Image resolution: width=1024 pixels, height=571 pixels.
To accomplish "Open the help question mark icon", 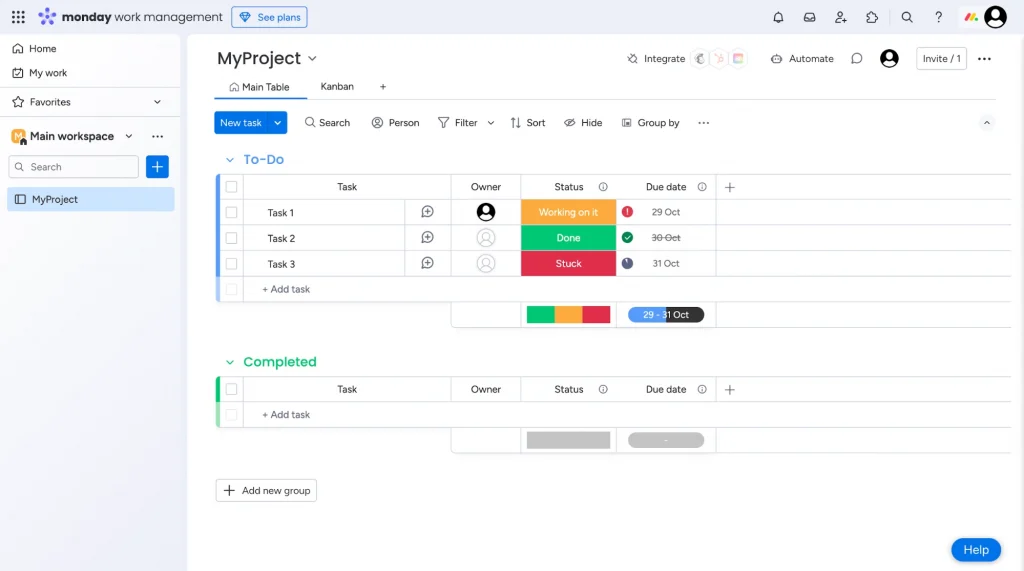I will point(938,17).
